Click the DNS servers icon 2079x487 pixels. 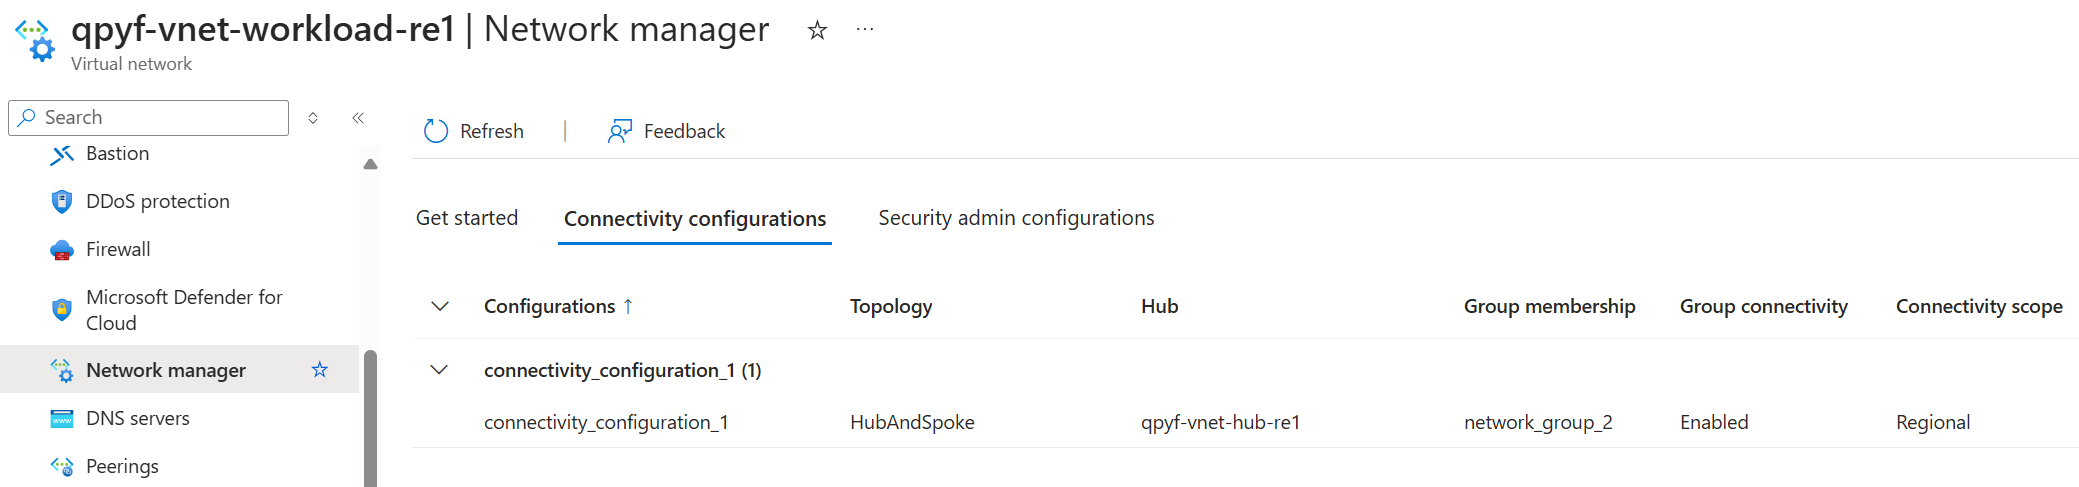point(62,419)
